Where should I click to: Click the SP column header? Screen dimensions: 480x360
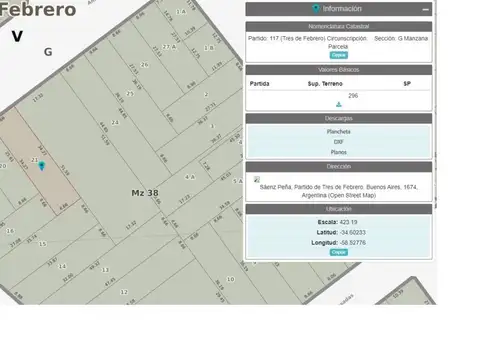[x=407, y=84]
